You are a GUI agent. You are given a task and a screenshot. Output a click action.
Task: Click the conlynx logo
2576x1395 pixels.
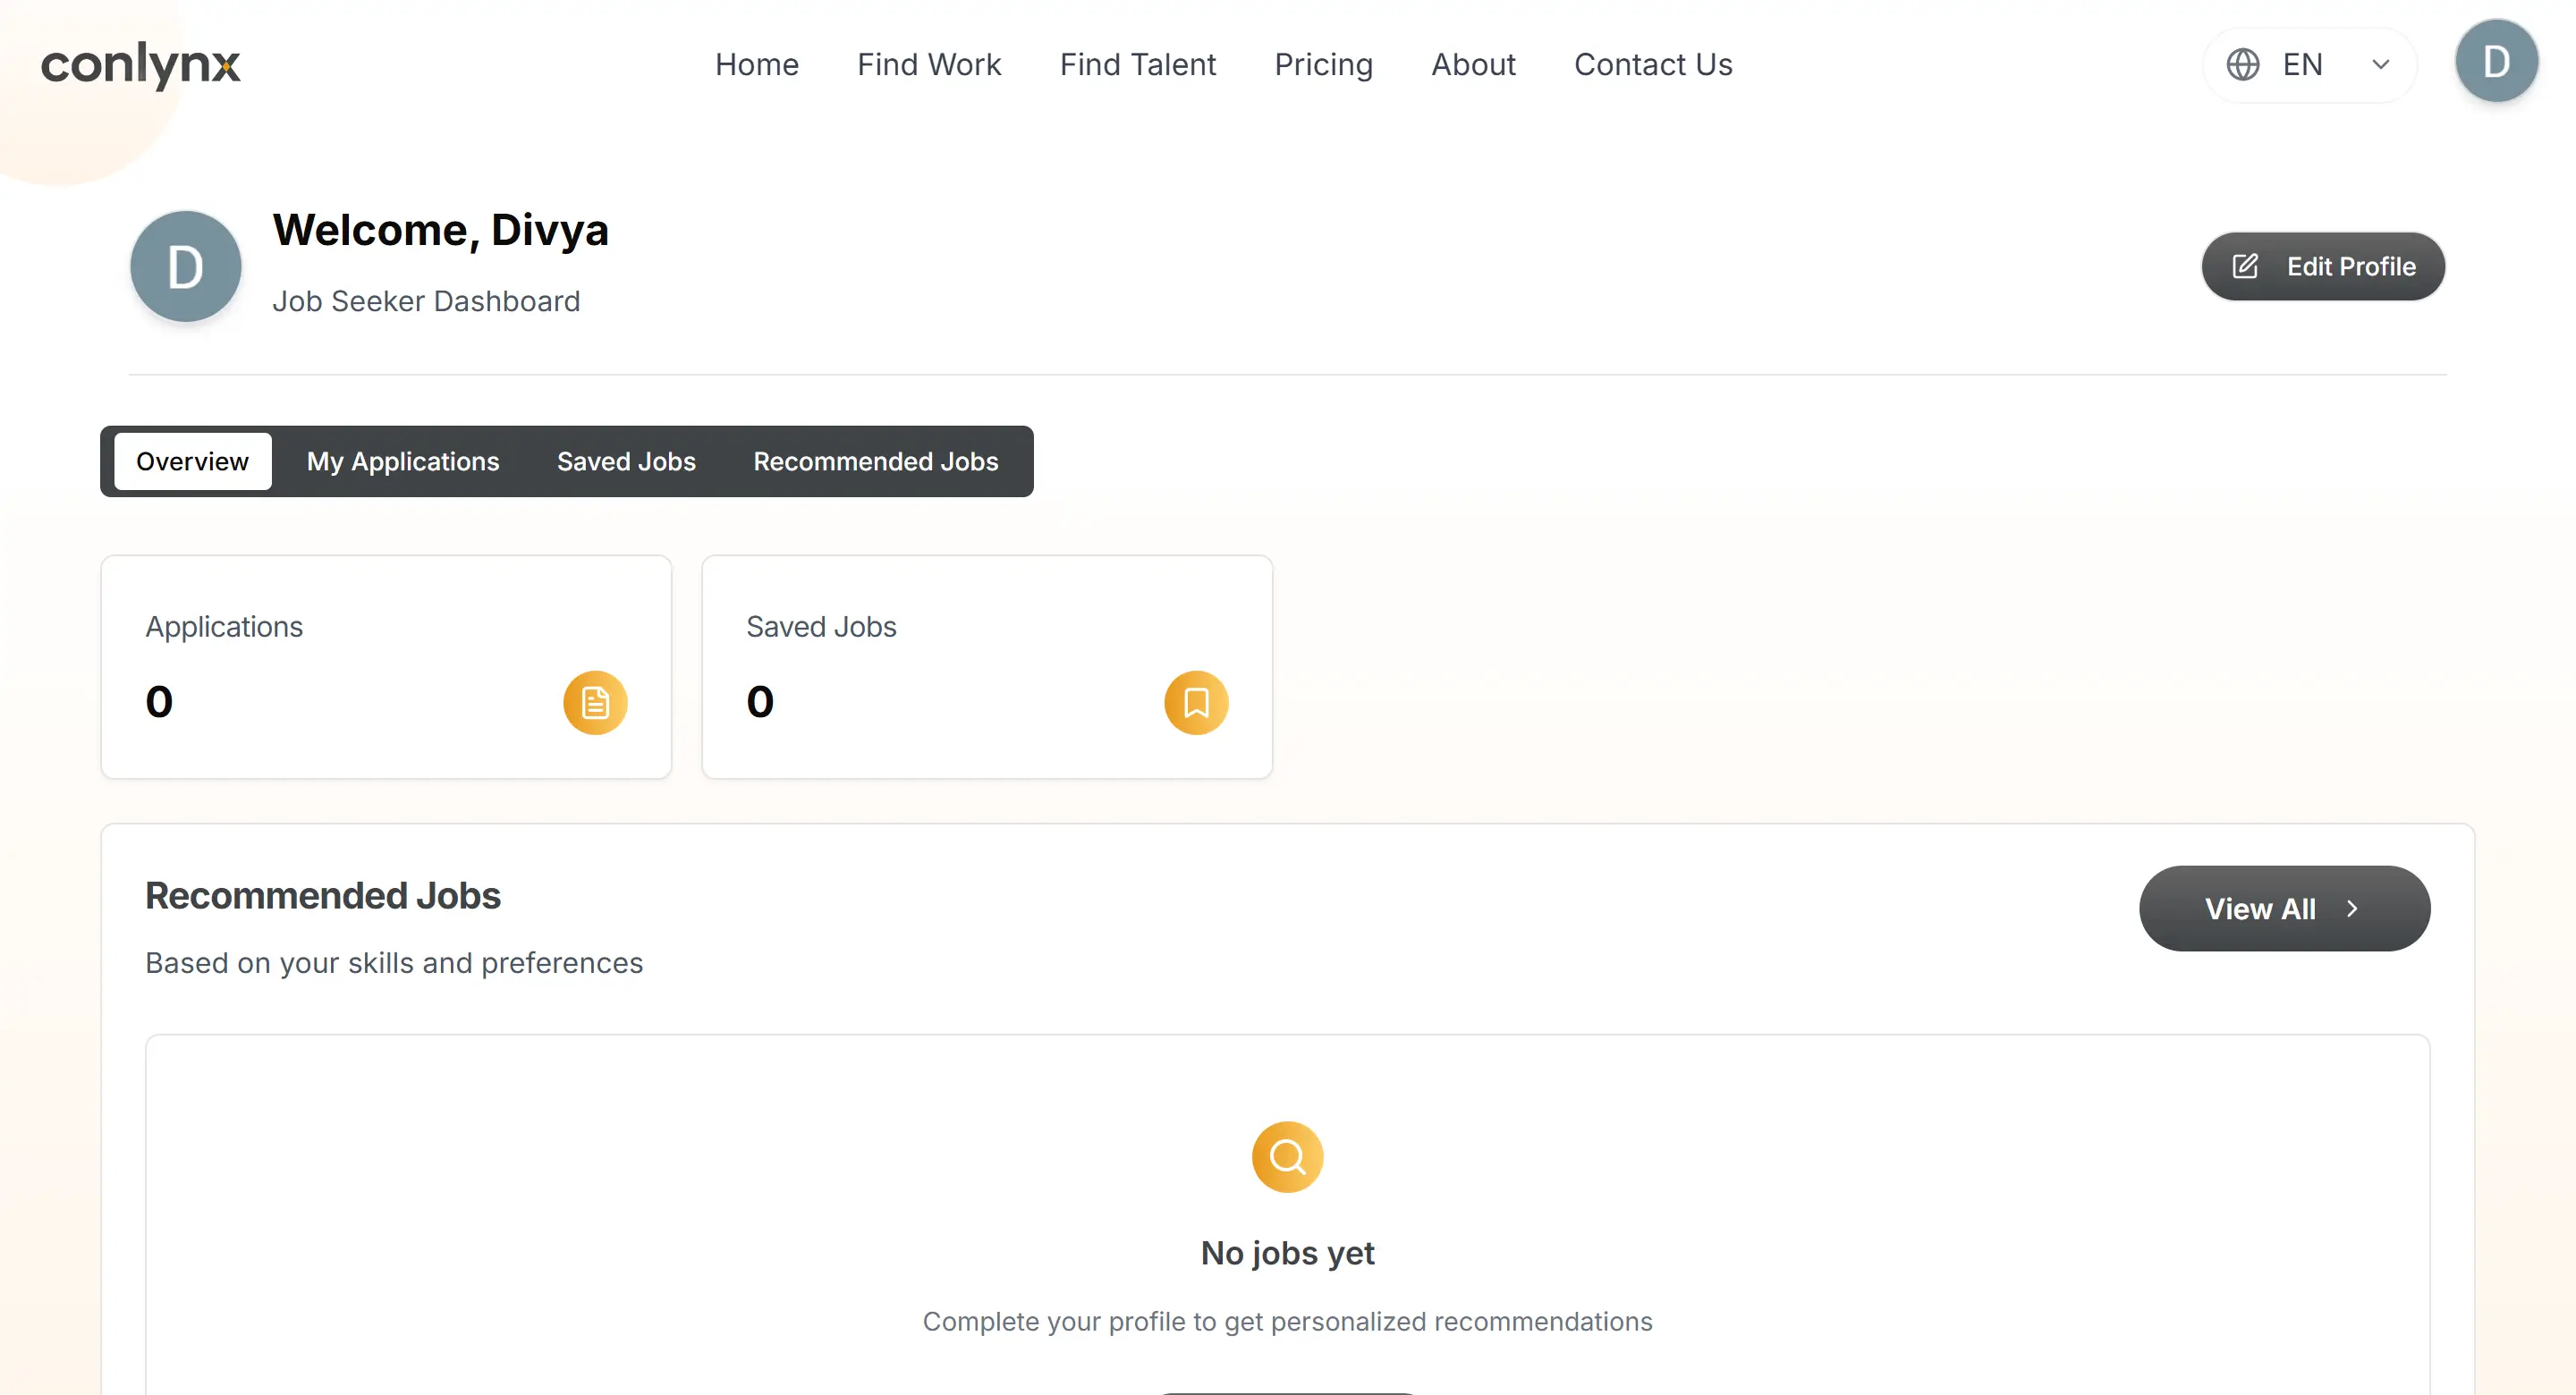coord(140,64)
